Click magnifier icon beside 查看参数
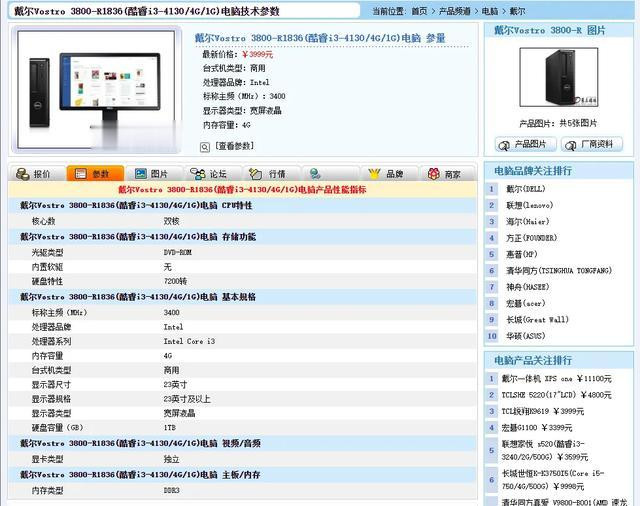Image resolution: width=640 pixels, height=506 pixels. click(205, 147)
